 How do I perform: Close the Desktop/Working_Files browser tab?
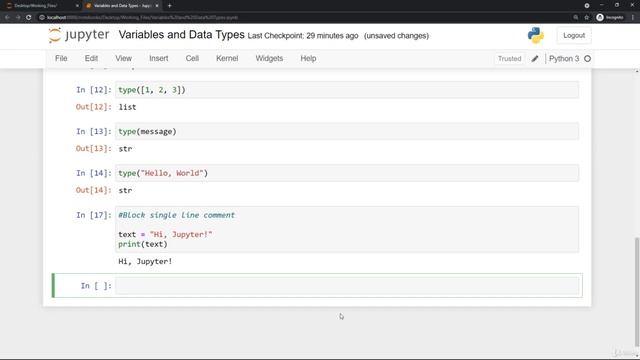tap(77, 6)
